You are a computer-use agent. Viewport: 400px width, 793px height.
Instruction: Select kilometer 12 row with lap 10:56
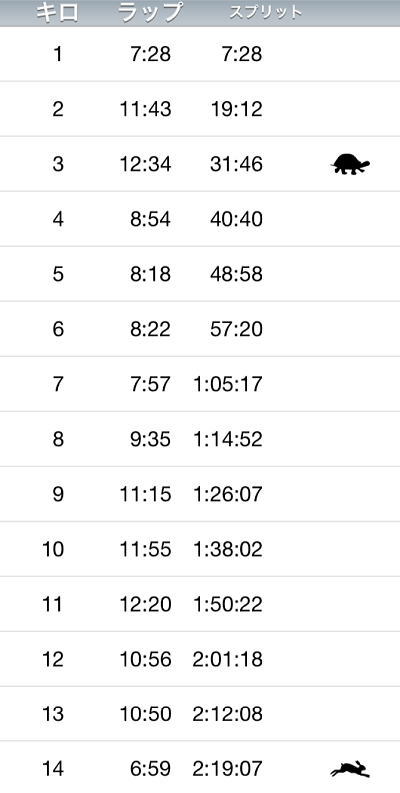pos(200,659)
